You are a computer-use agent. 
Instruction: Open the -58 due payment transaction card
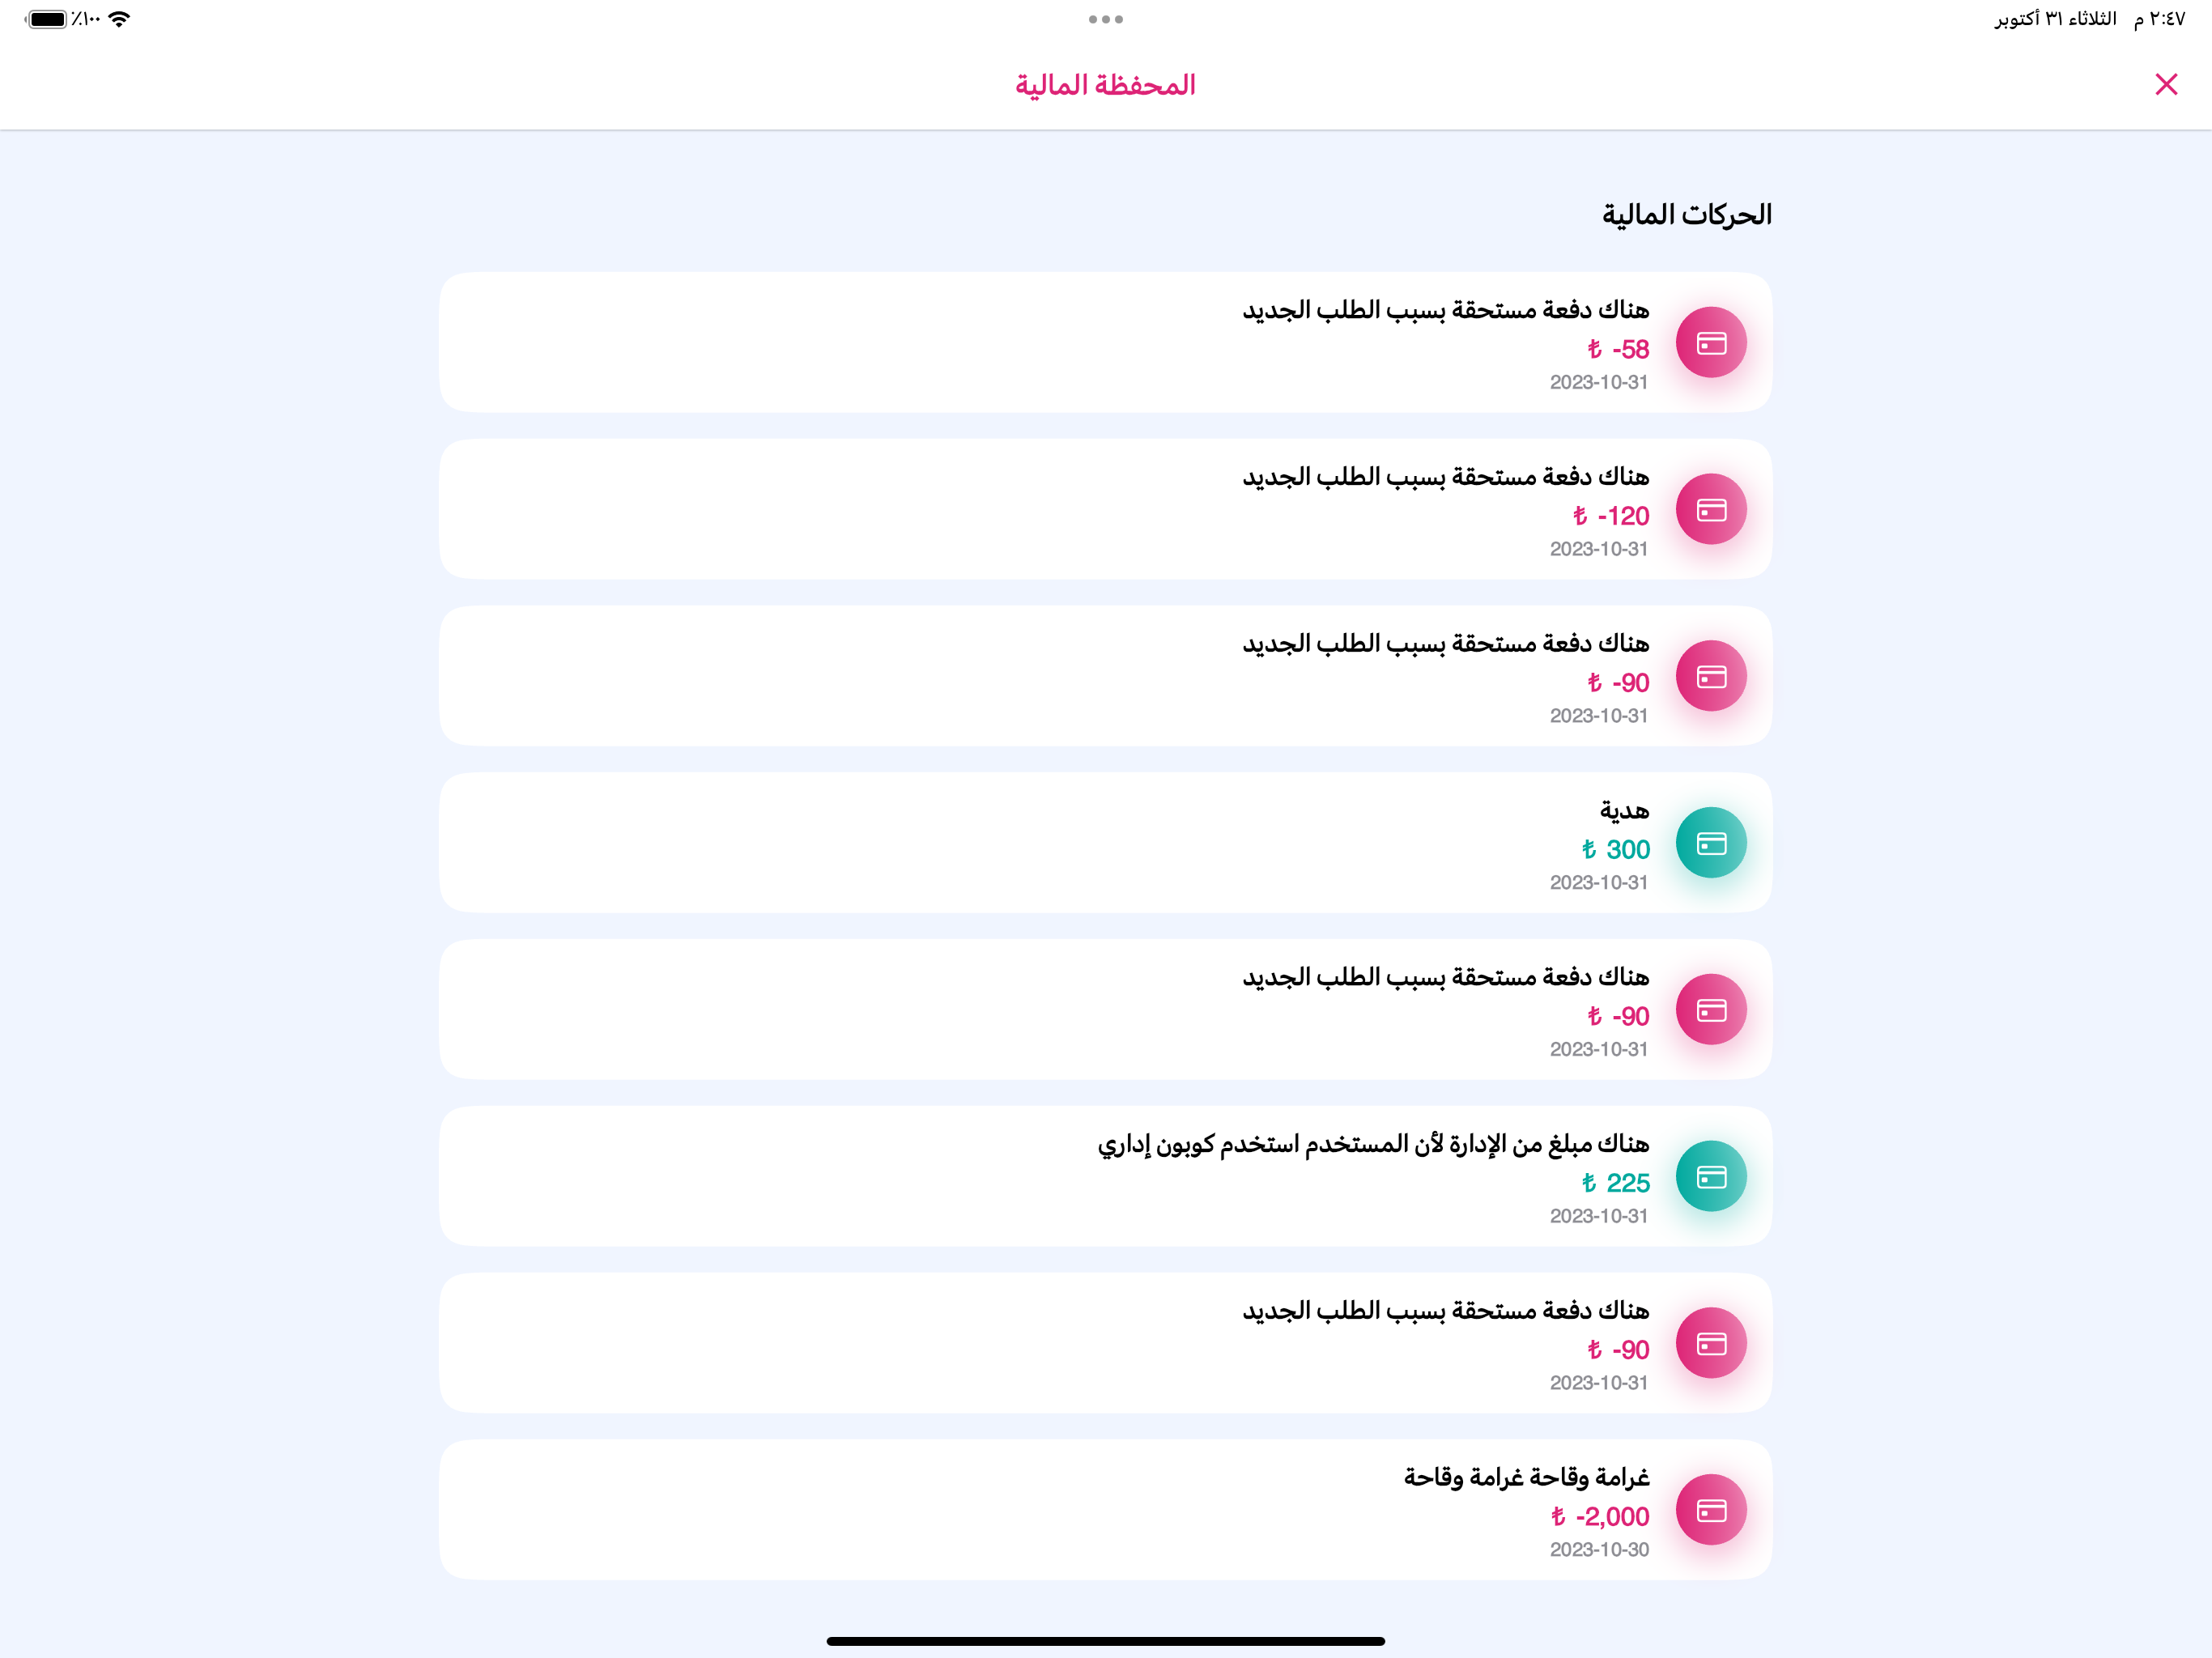[x=1105, y=343]
